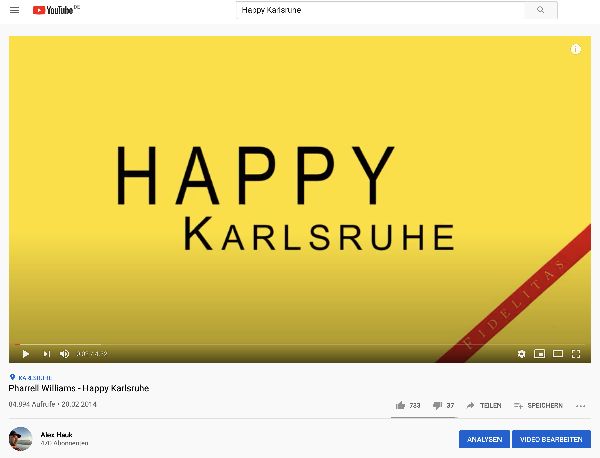This screenshot has width=600, height=458.
Task: Enter fullscreen mode
Action: click(x=576, y=354)
